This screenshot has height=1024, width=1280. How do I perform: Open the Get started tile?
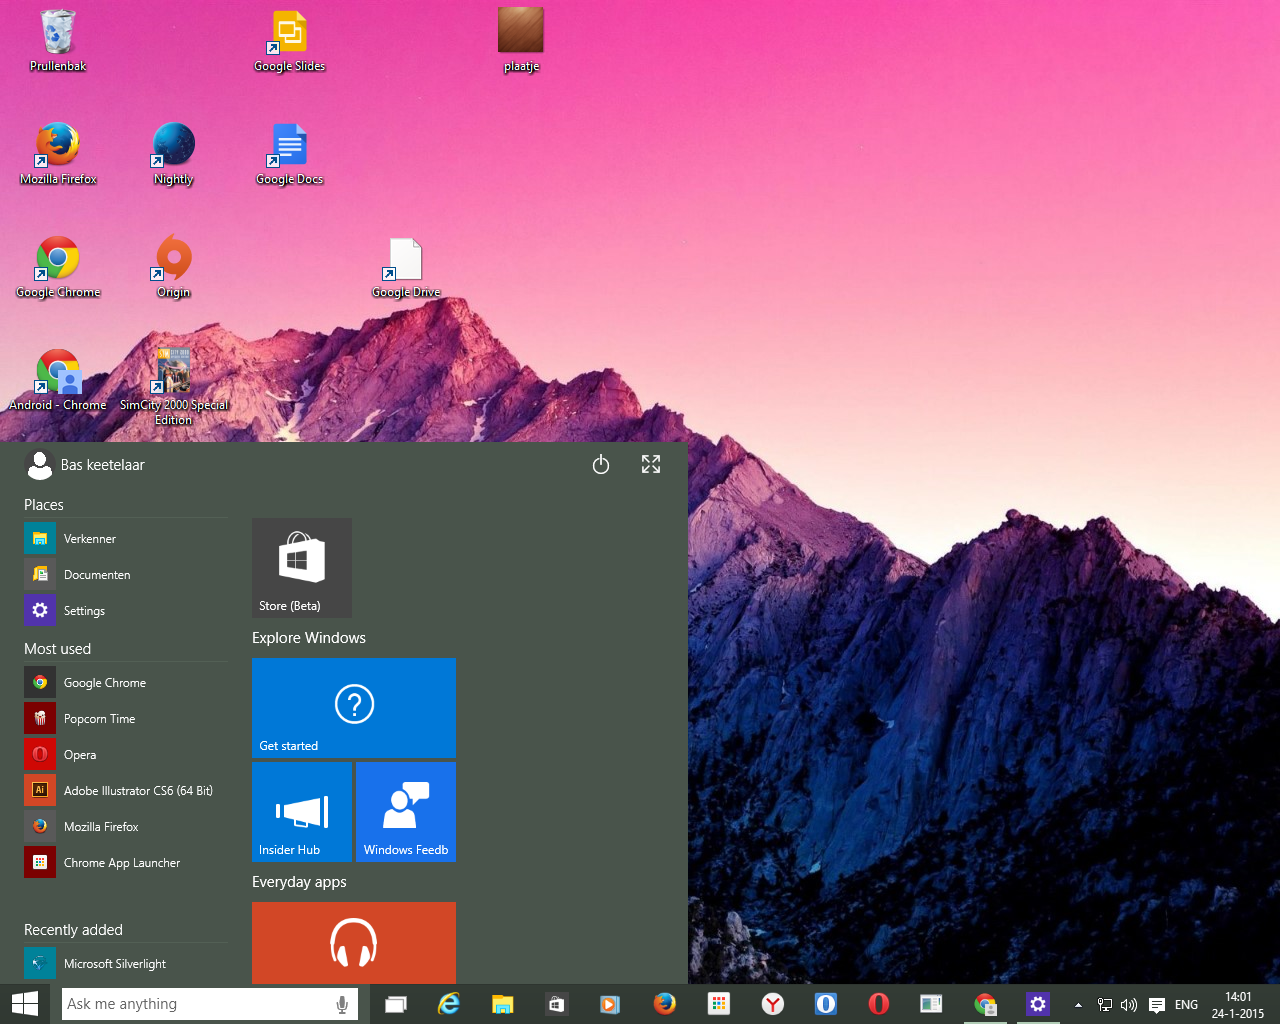pos(354,708)
